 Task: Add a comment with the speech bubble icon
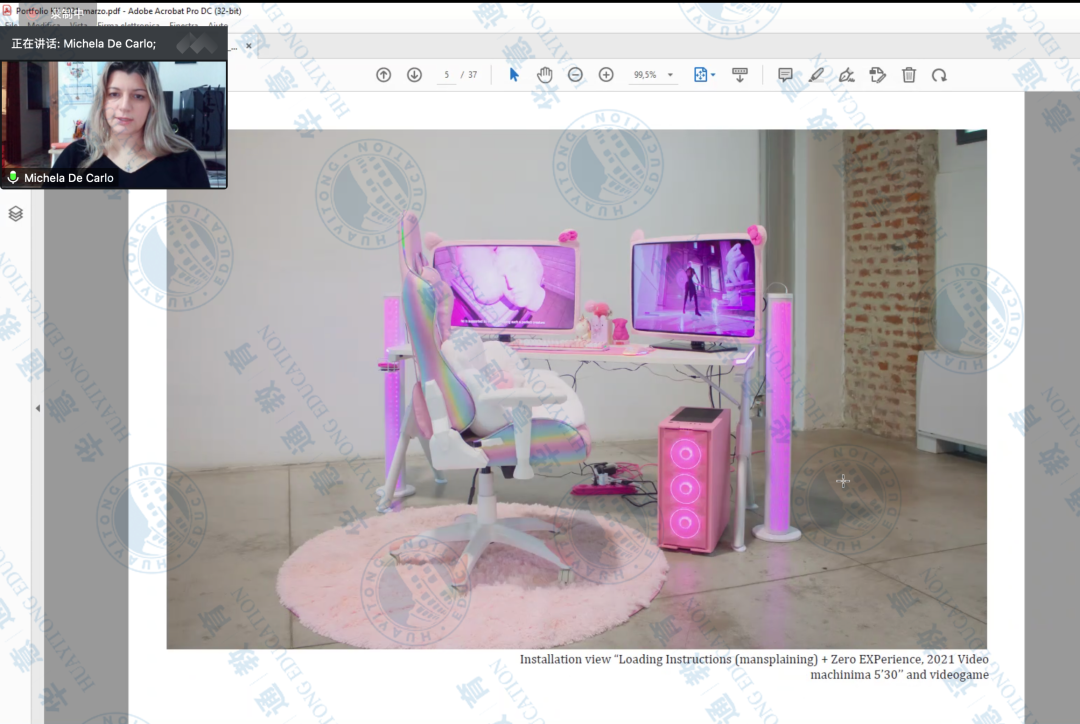point(785,75)
